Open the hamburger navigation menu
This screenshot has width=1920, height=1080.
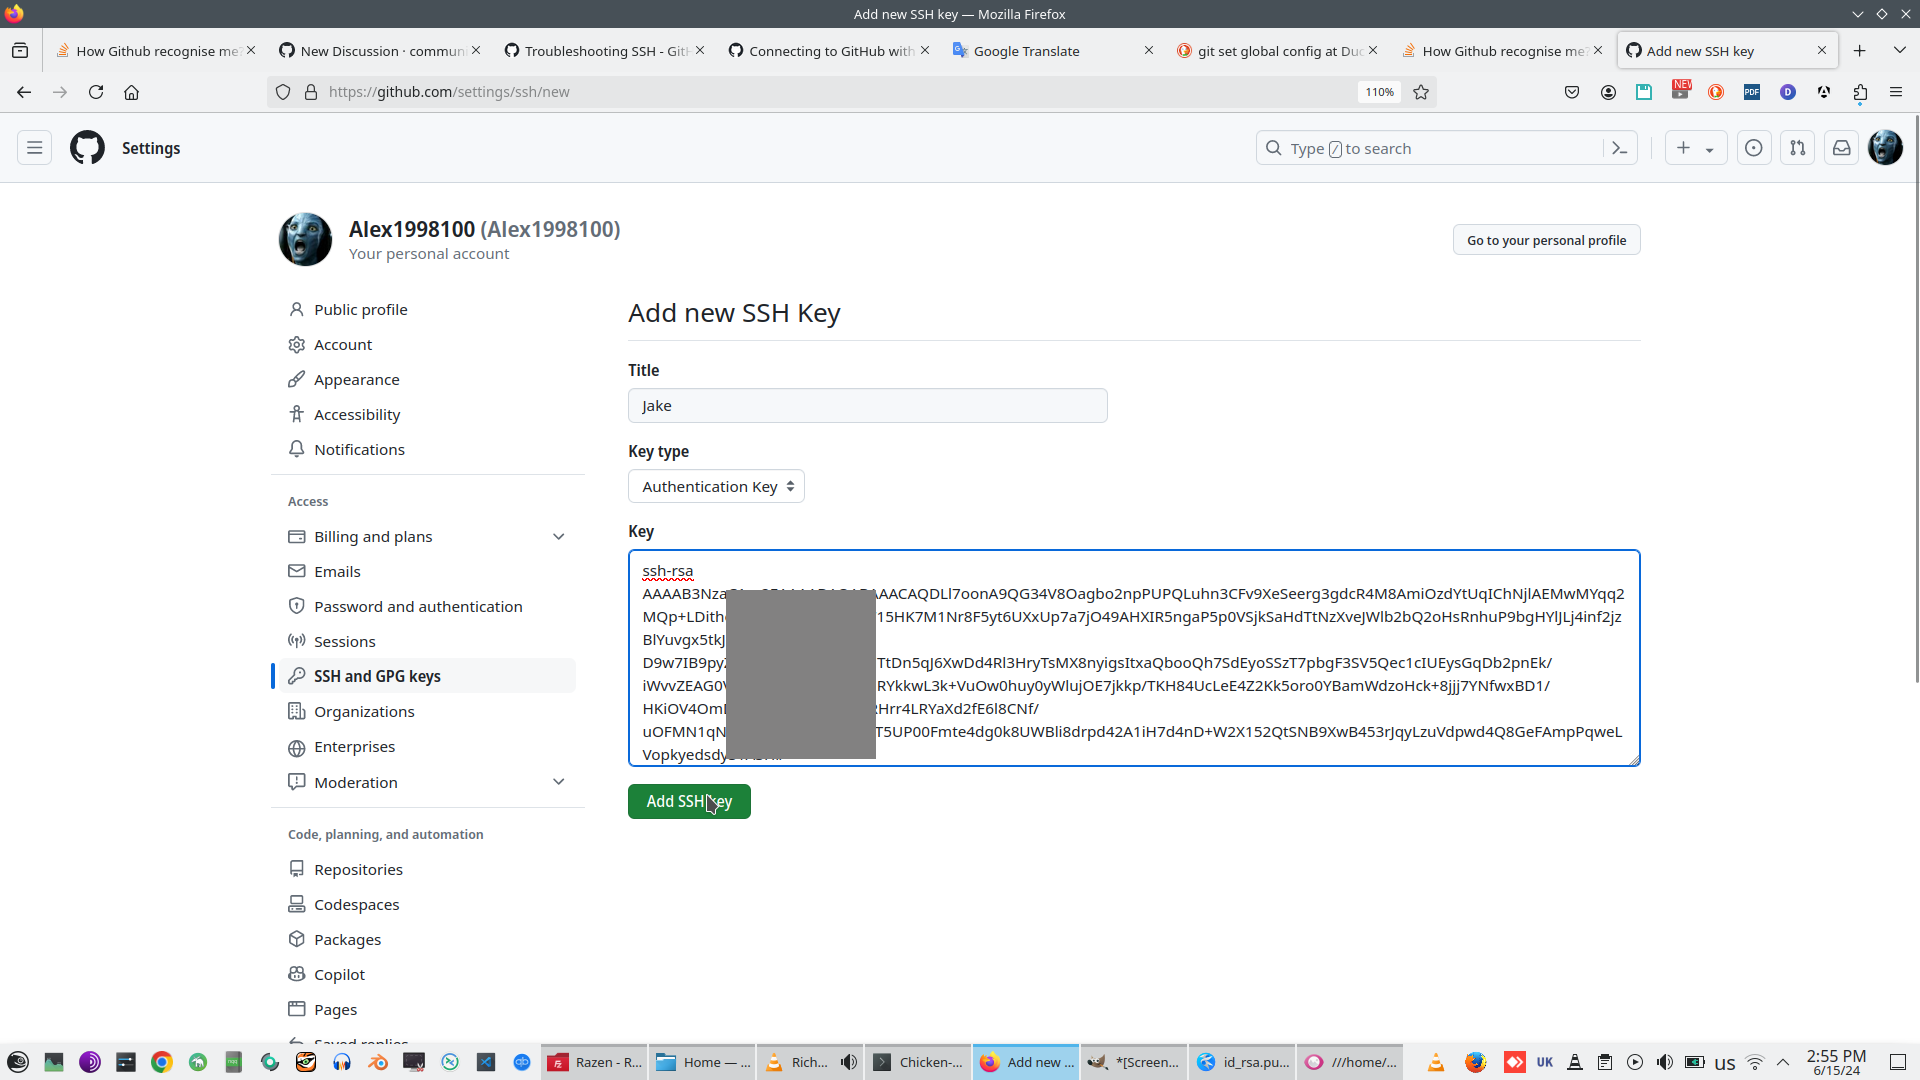pyautogui.click(x=35, y=148)
